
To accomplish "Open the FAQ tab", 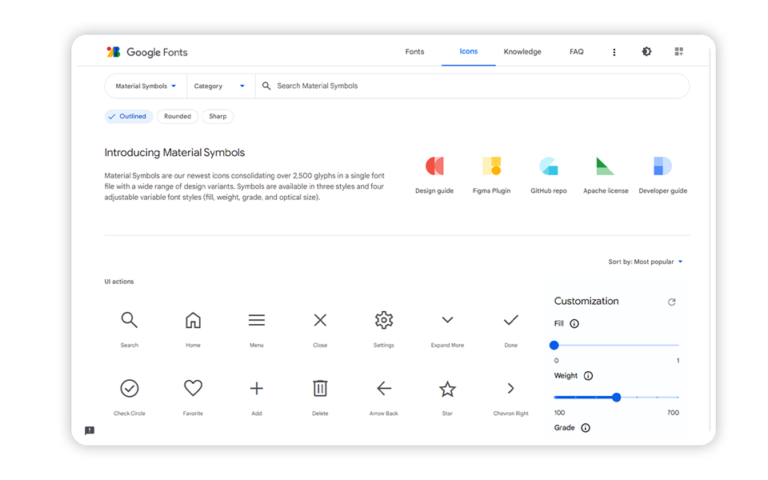I will pos(576,51).
